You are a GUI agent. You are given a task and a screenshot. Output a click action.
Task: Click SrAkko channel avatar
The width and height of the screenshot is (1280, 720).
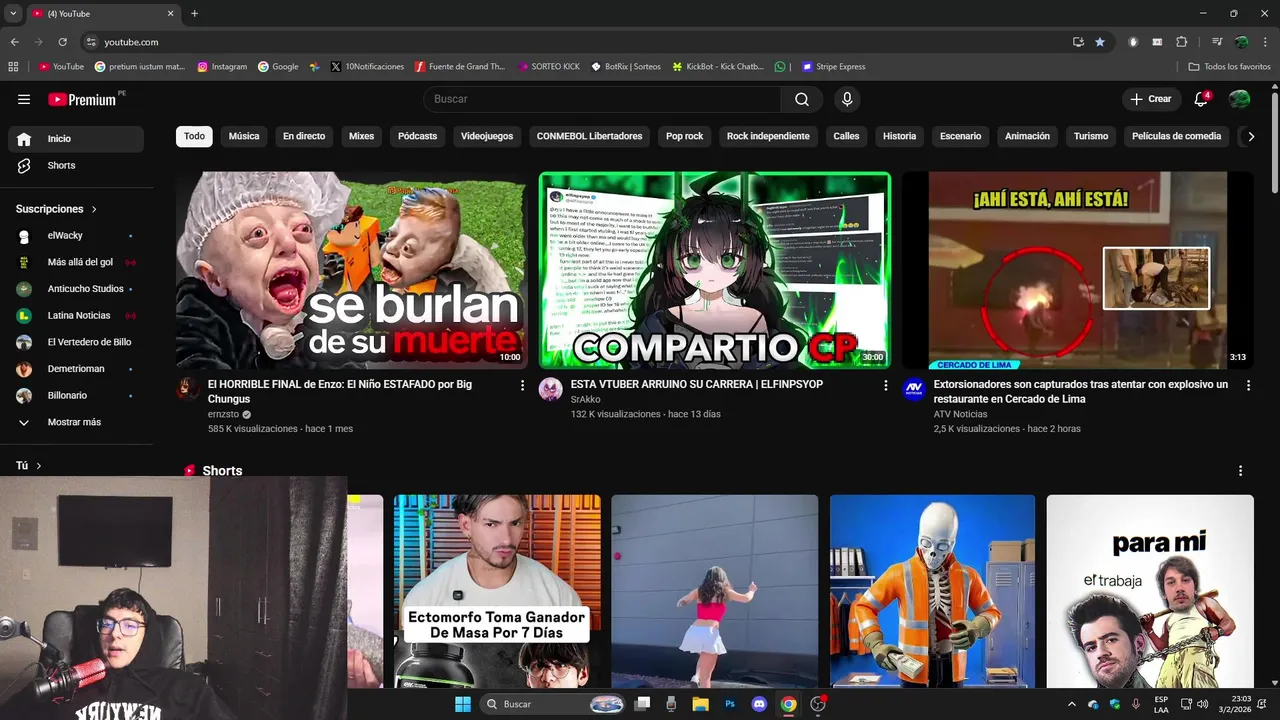[x=551, y=389]
